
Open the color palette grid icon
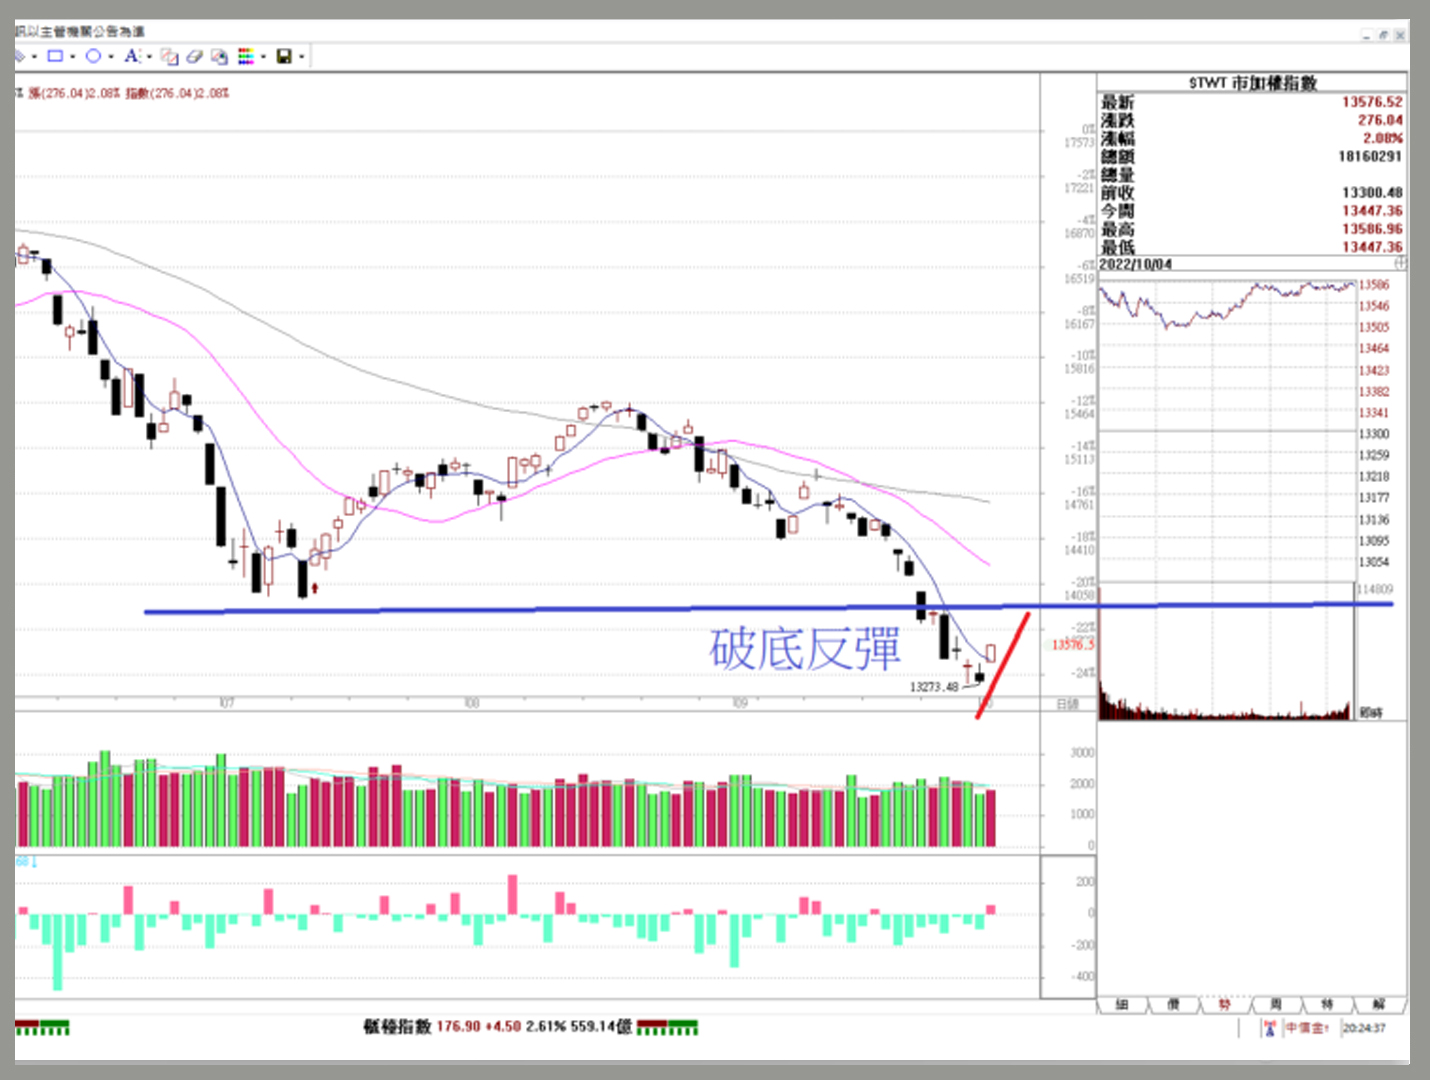(246, 57)
